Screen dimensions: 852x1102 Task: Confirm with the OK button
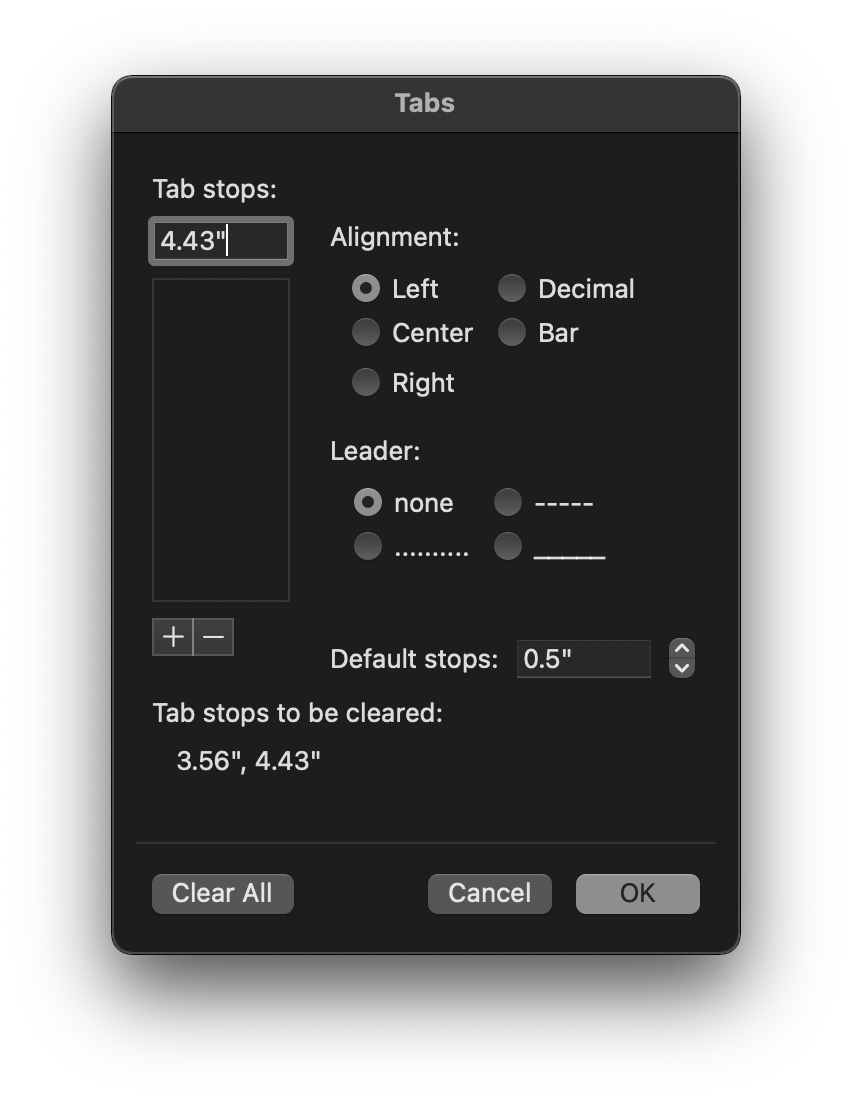(x=637, y=893)
